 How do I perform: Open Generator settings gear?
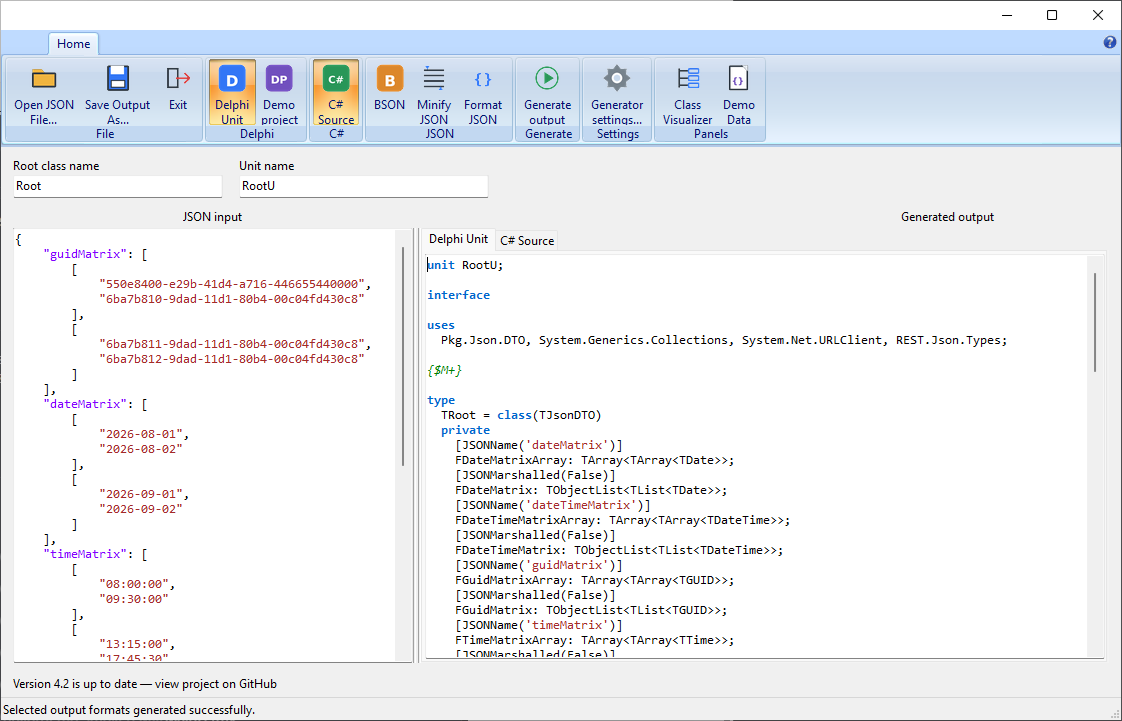coord(616,78)
